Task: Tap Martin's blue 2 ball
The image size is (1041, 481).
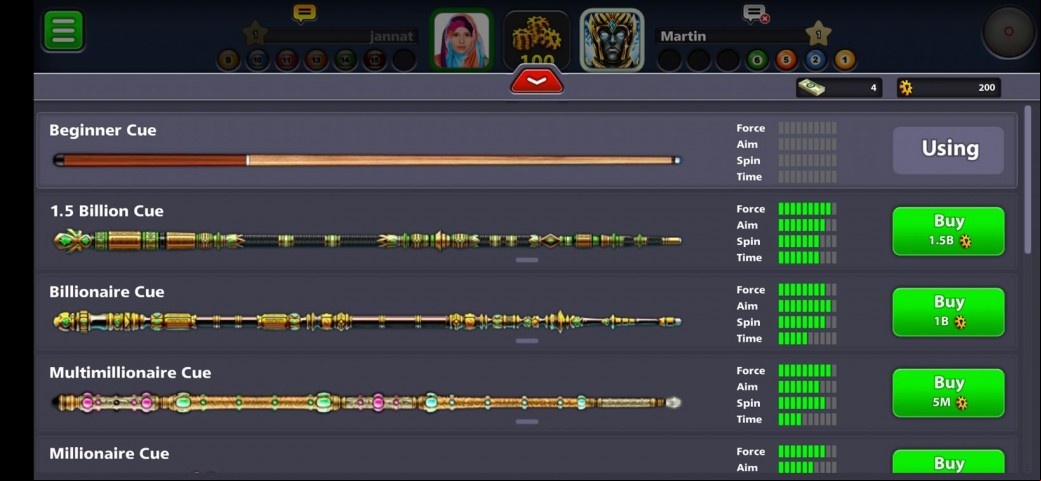Action: tap(815, 60)
